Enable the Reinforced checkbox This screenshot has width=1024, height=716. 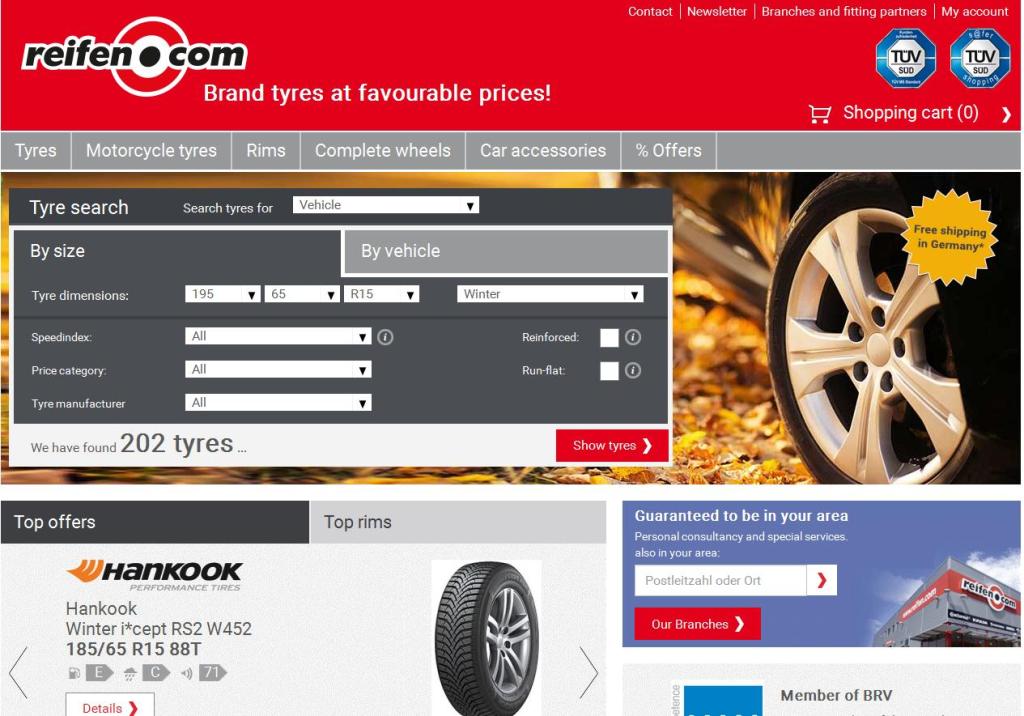pos(609,338)
